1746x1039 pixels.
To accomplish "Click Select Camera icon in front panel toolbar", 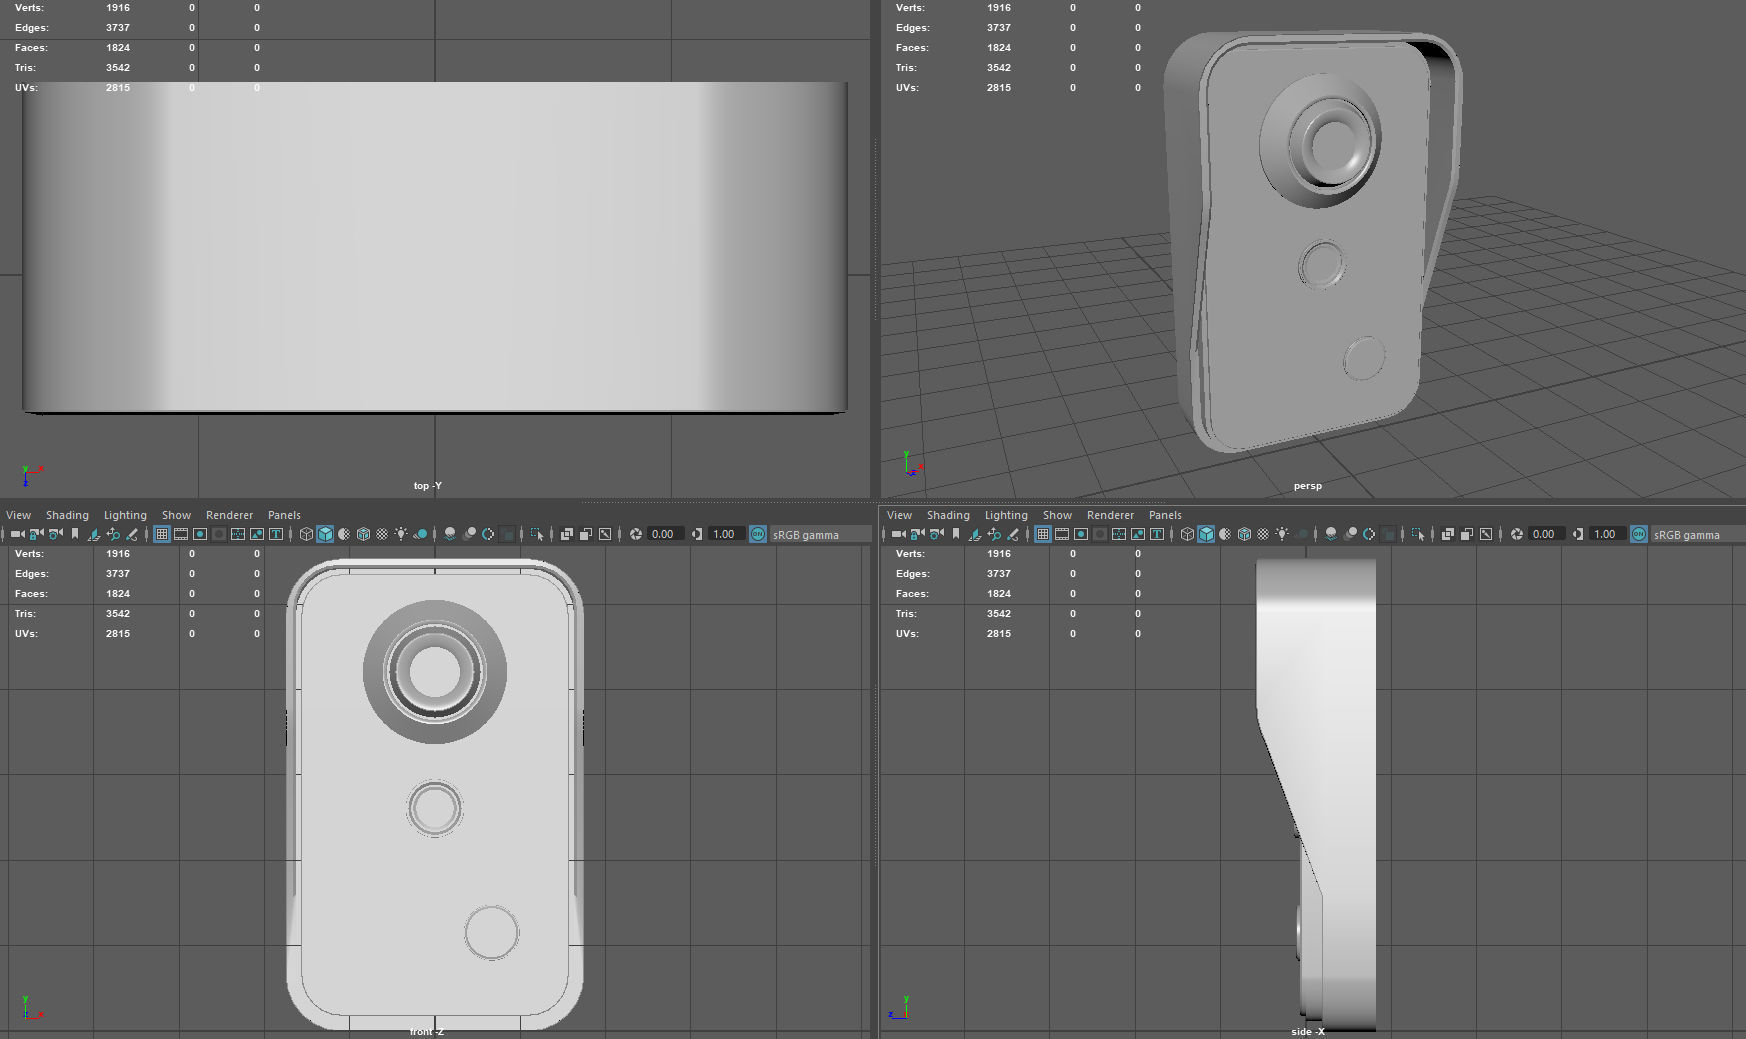I will (x=18, y=534).
